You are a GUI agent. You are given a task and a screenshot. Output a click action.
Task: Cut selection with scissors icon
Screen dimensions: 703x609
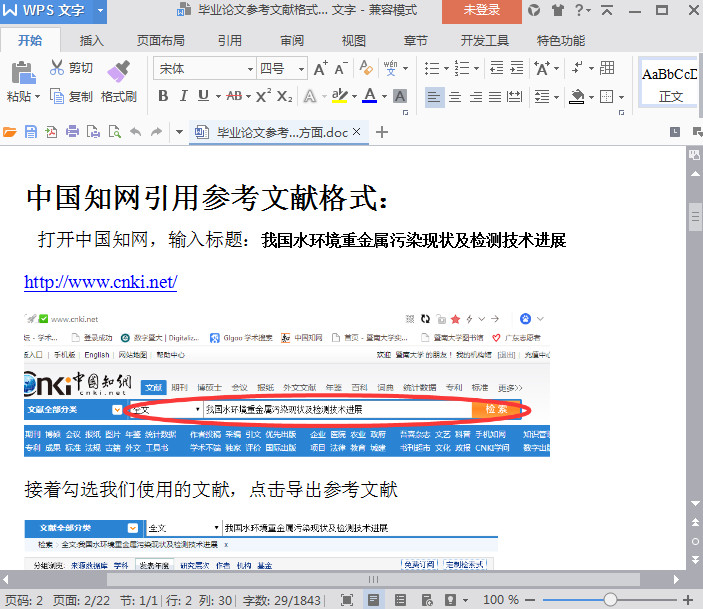57,68
